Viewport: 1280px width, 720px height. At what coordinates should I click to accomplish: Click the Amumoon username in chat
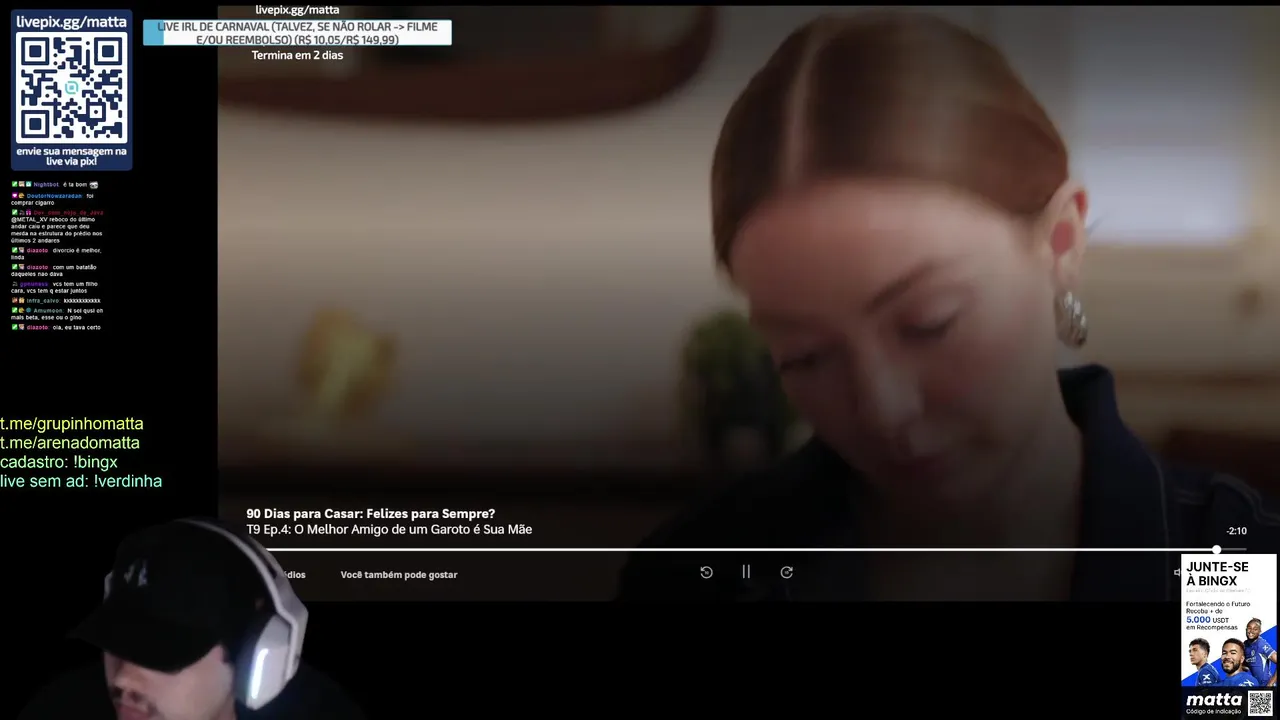point(47,311)
